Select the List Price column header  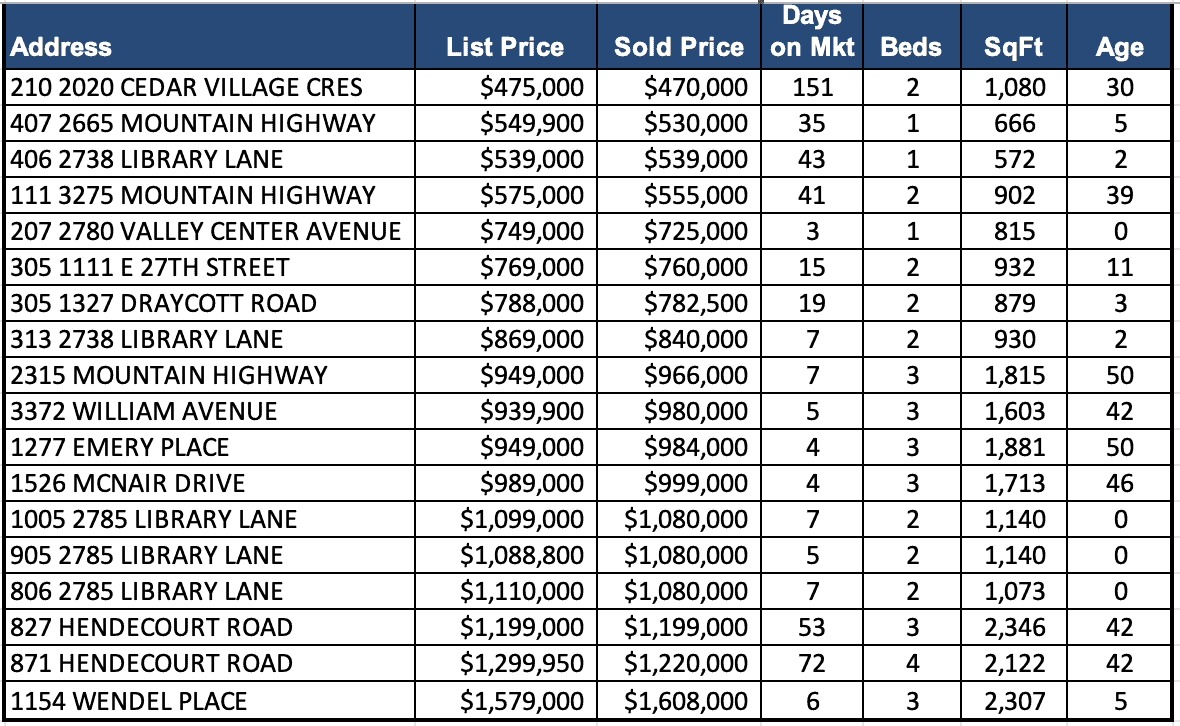tap(505, 47)
